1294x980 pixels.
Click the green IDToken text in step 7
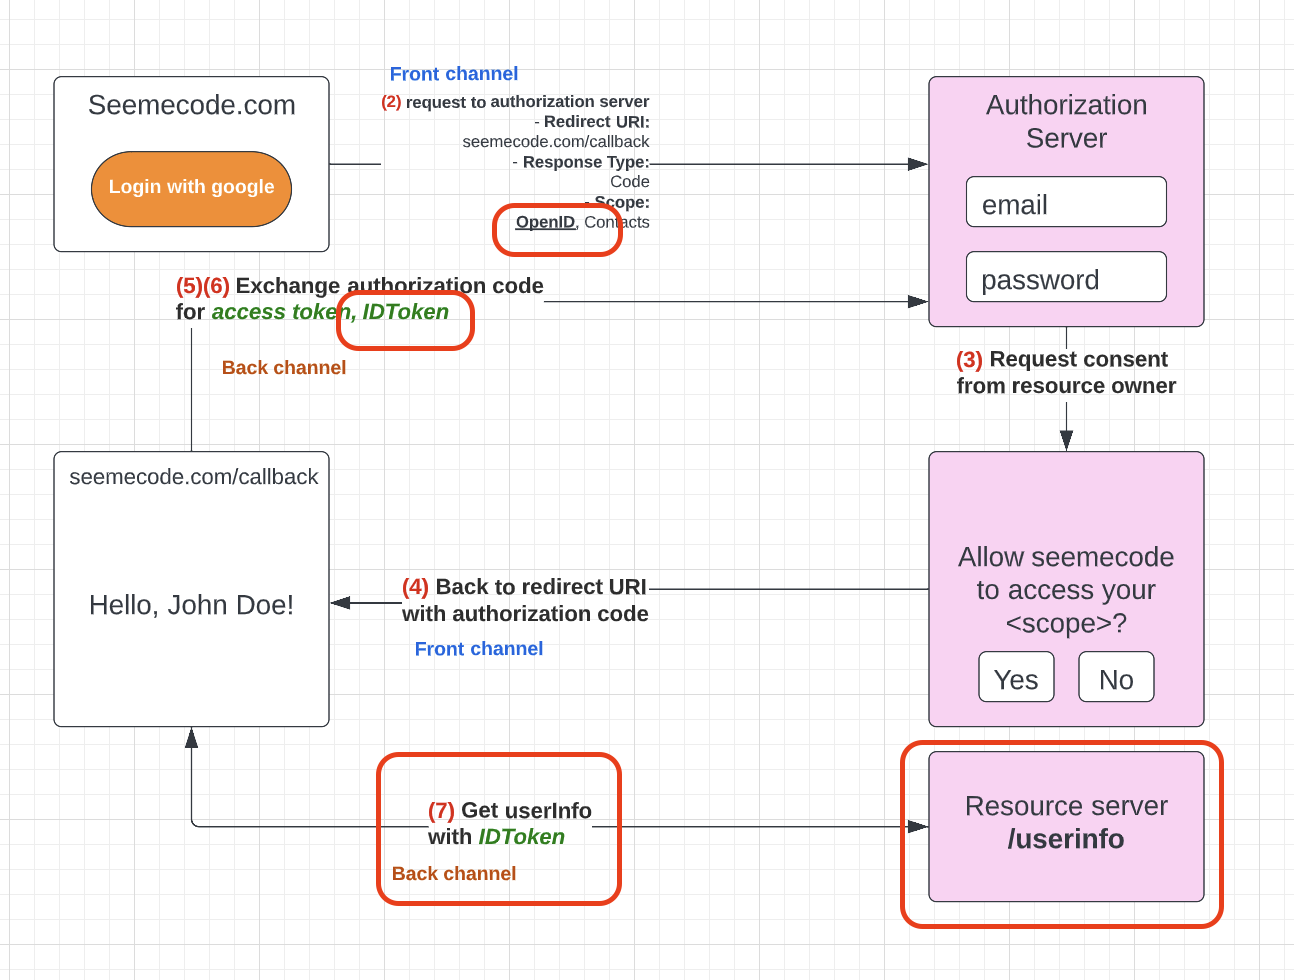(521, 837)
